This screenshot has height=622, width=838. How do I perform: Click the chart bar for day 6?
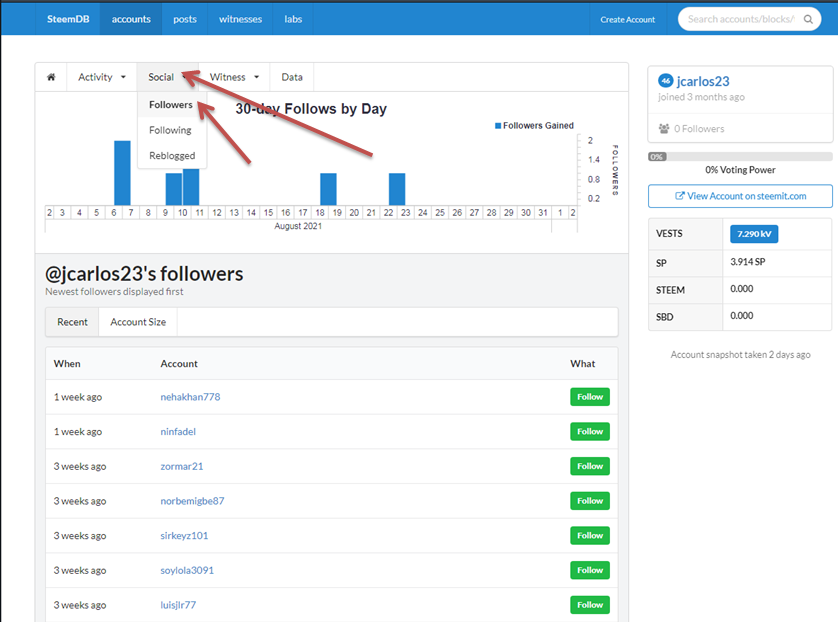click(x=122, y=173)
